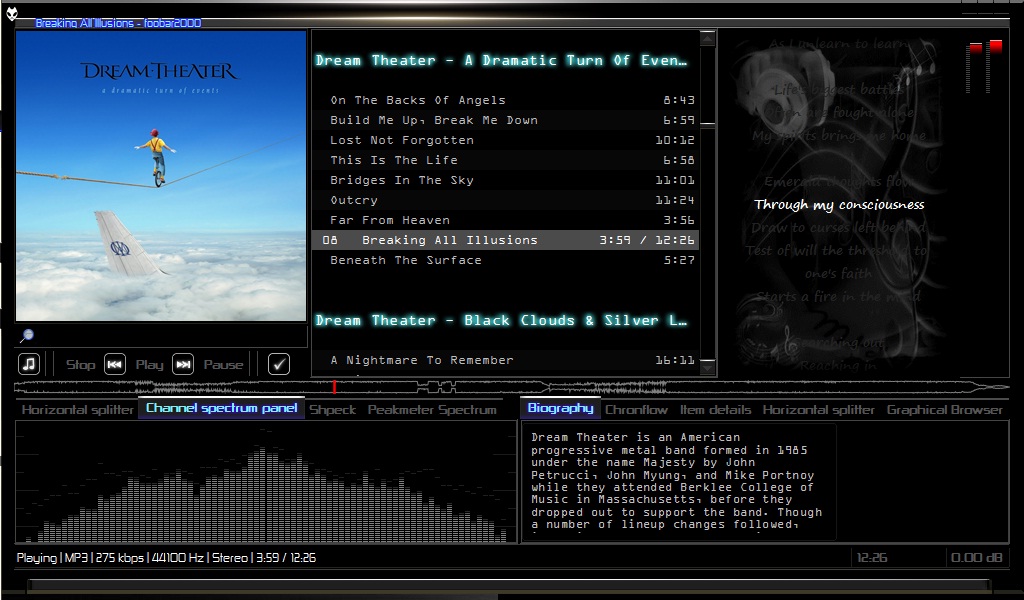The image size is (1024, 600).
Task: Stop playback with the Stop button
Action: pyautogui.click(x=80, y=365)
